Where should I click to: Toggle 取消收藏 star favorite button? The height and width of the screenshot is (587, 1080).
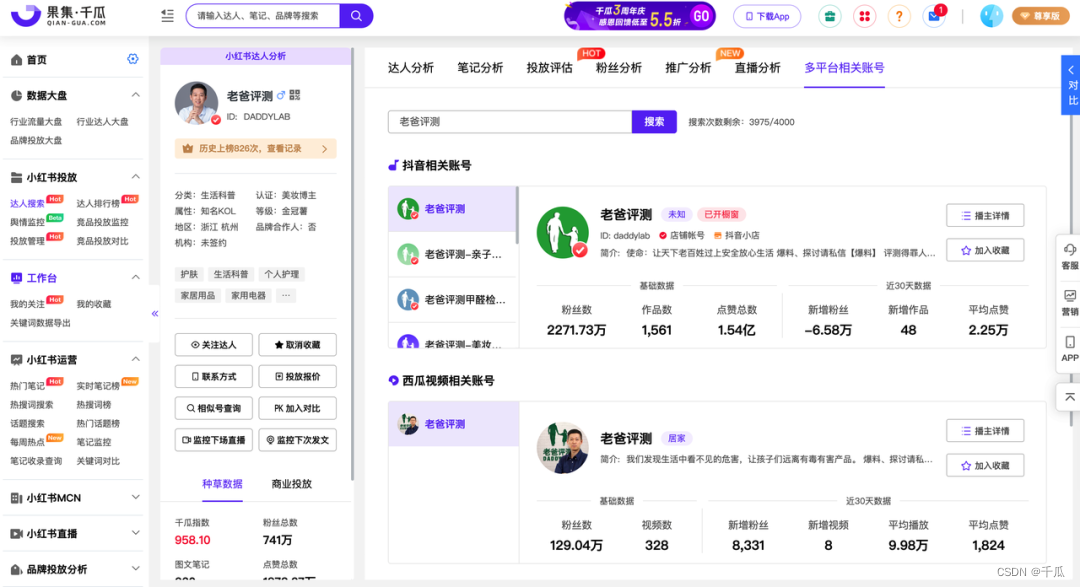tap(297, 345)
